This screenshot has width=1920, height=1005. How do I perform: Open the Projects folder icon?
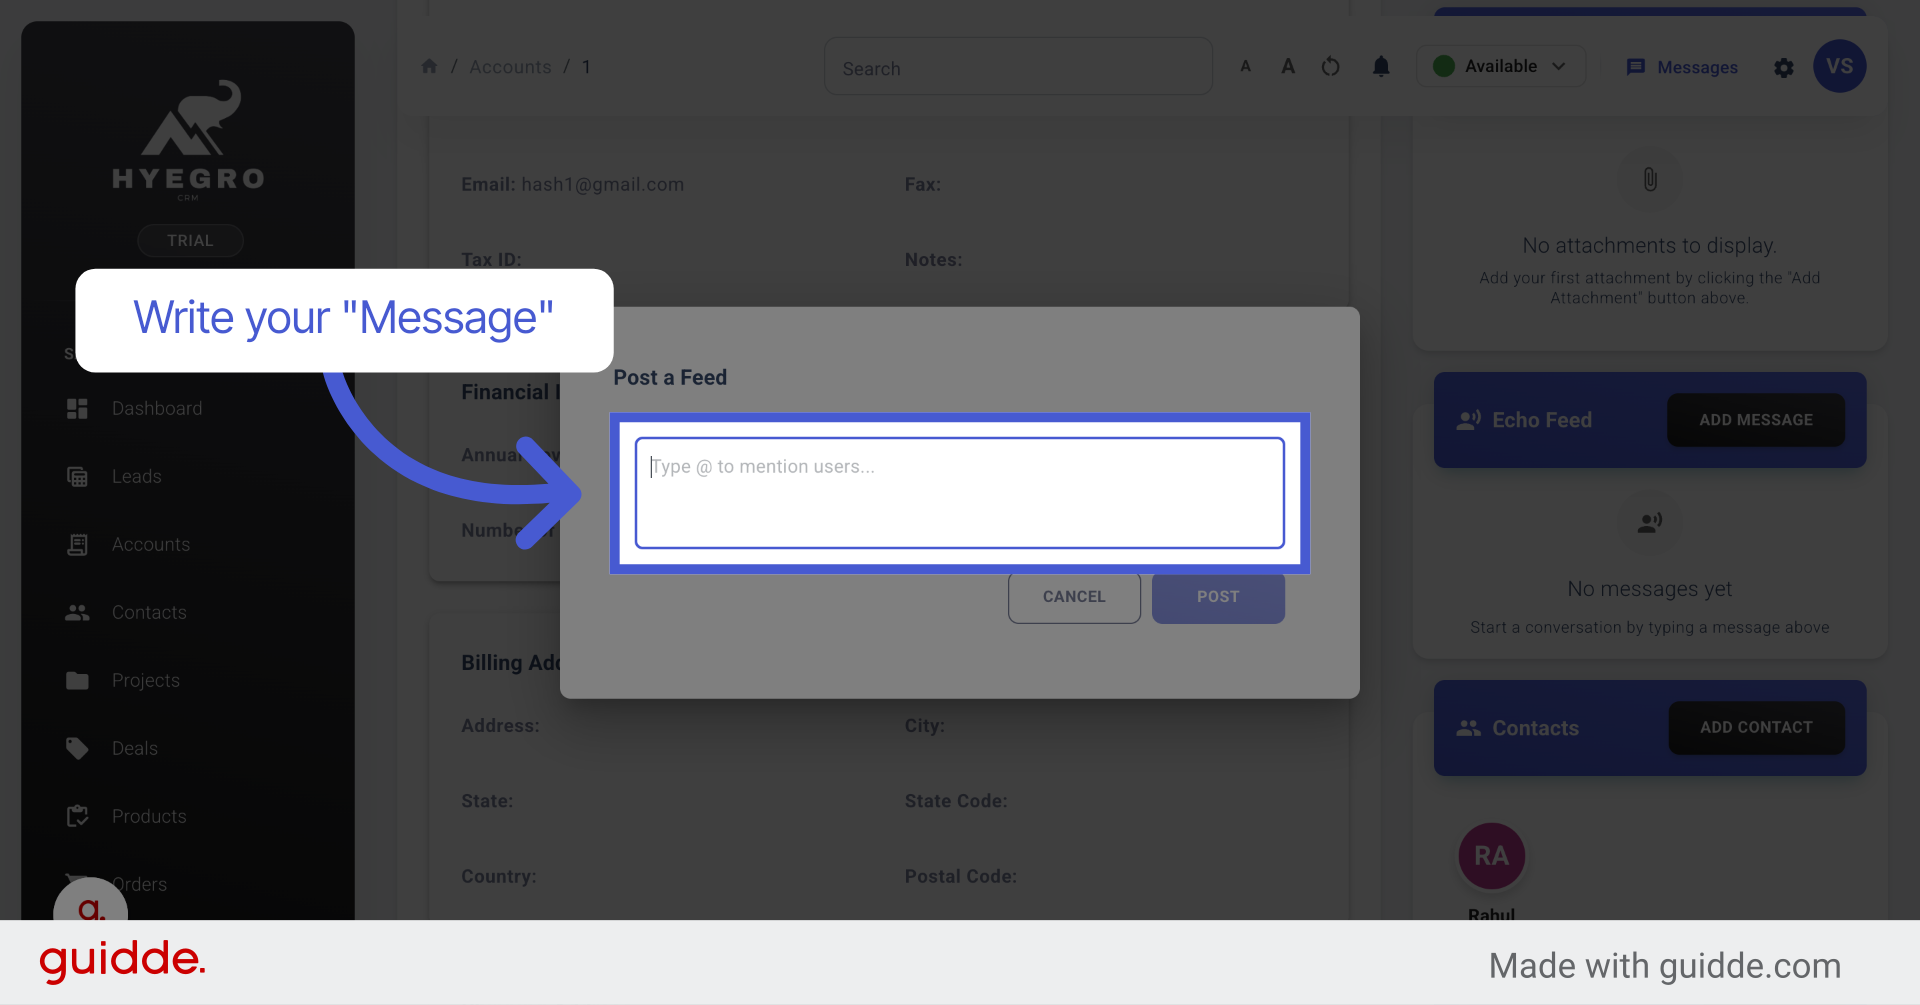coord(77,680)
